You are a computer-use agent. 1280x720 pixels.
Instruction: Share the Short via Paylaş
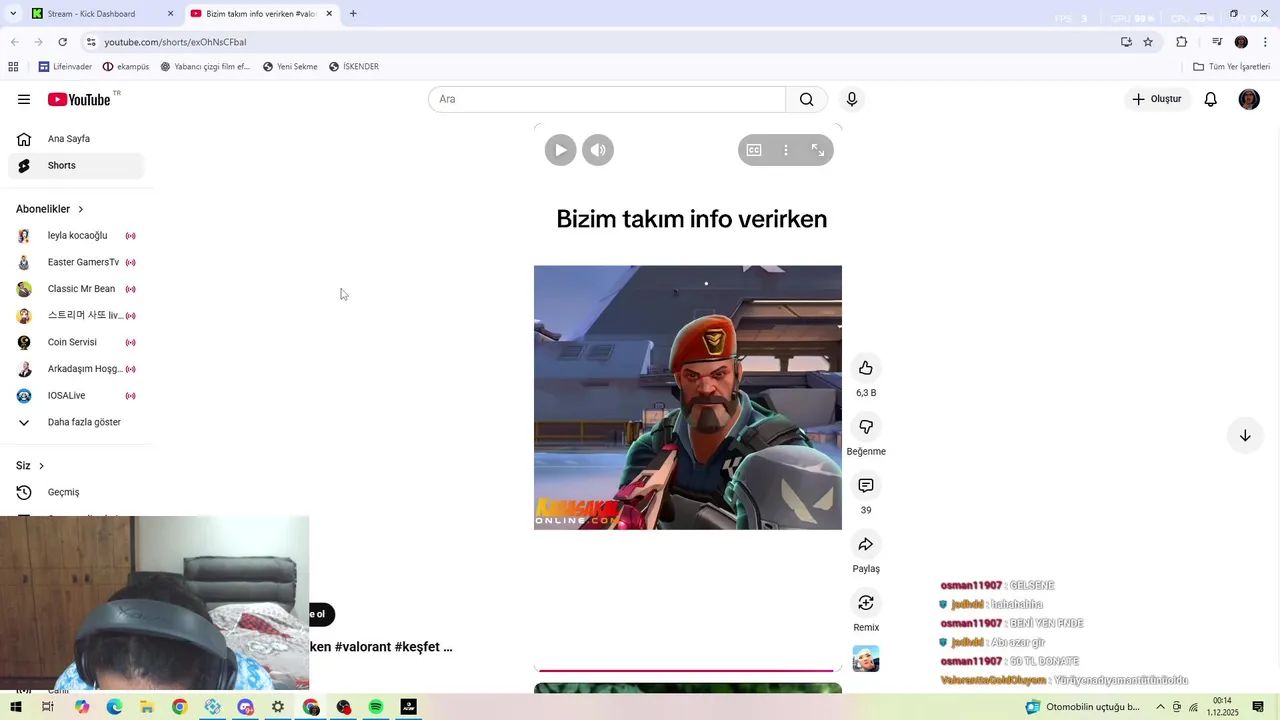pyautogui.click(x=866, y=544)
